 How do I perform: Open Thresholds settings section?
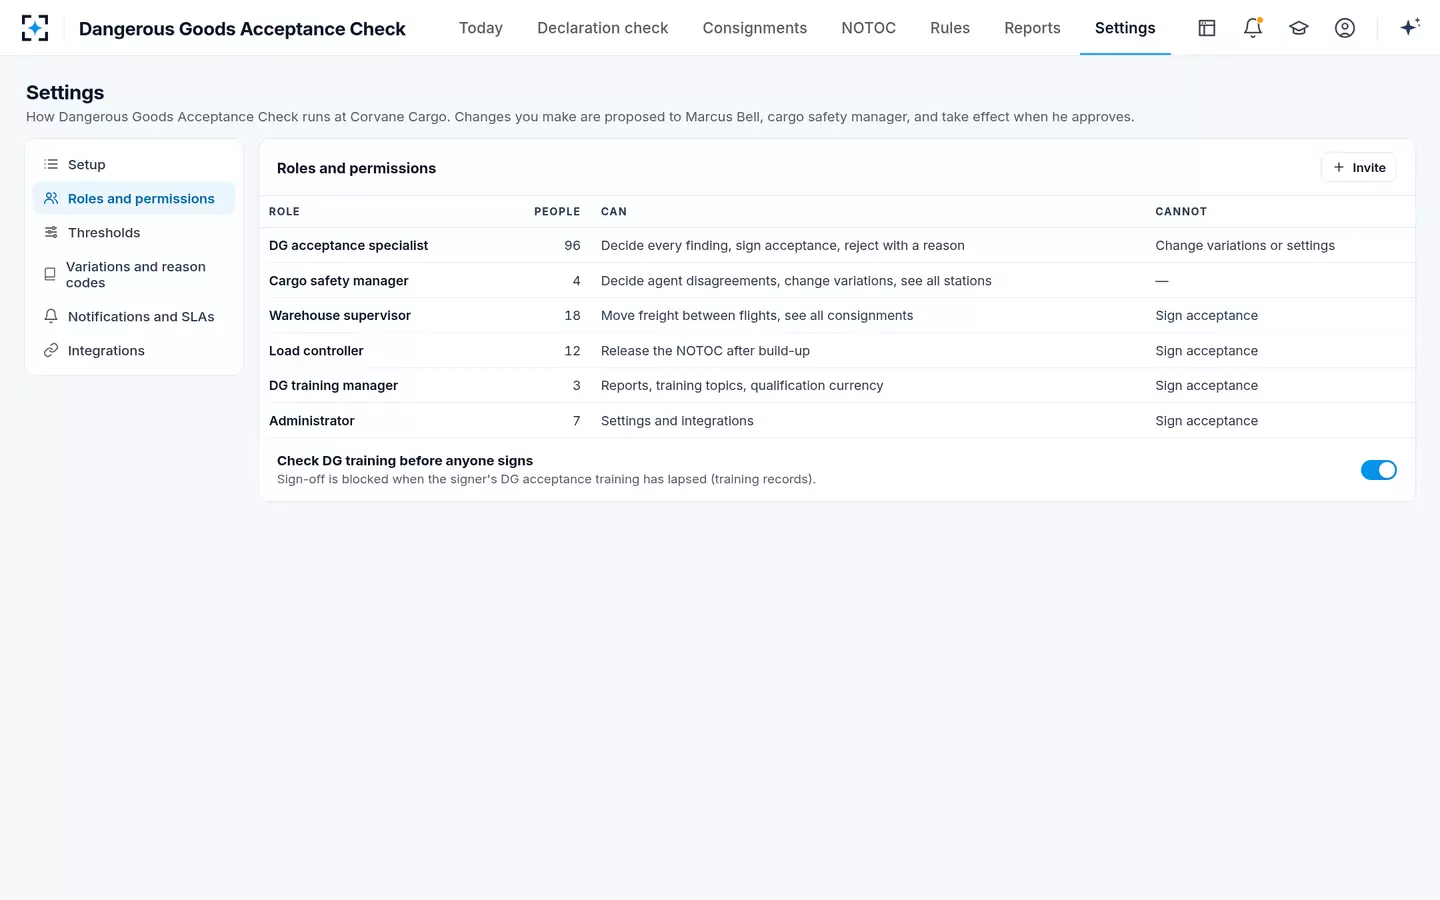(134, 232)
